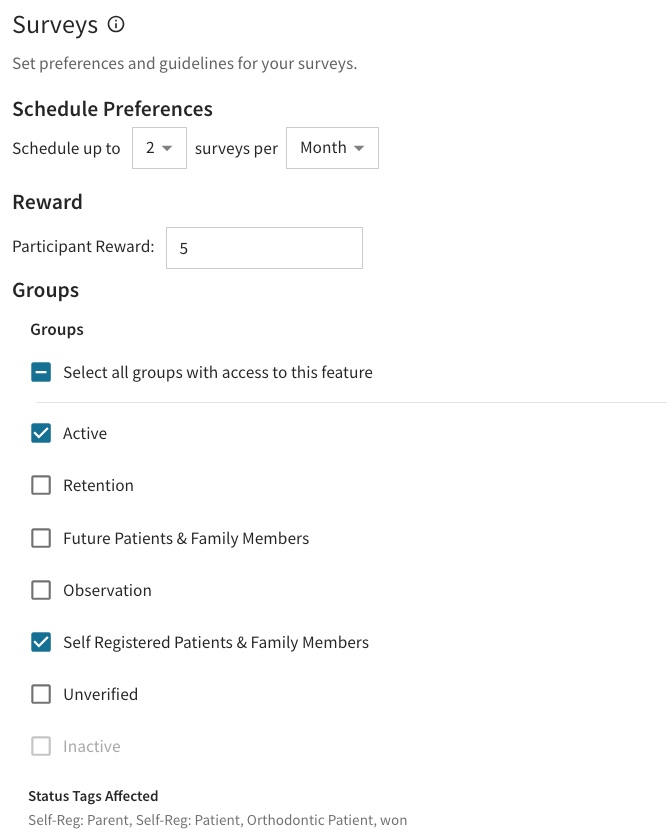Open the surveys count dropdown showing 2
This screenshot has width=667, height=838.
[x=159, y=148]
